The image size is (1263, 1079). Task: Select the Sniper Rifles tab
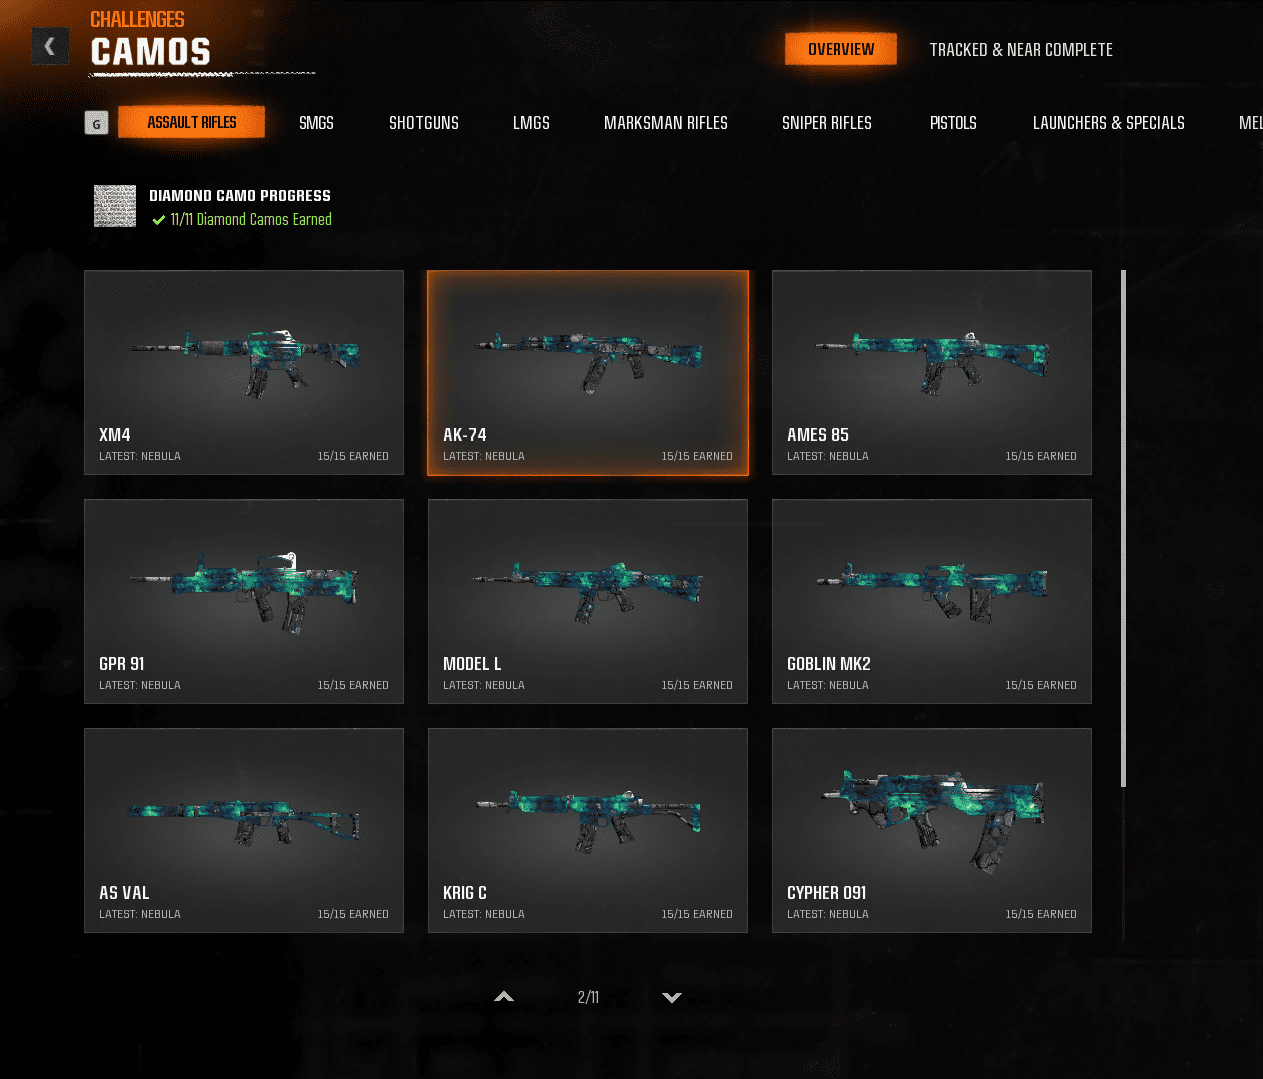coord(826,123)
